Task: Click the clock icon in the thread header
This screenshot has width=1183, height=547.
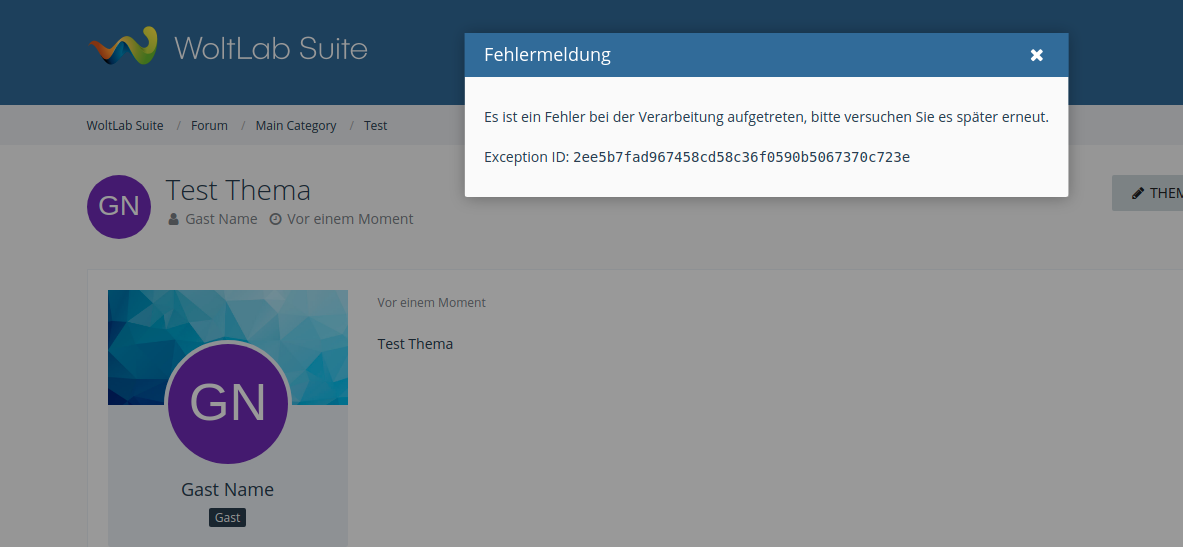Action: click(x=276, y=219)
